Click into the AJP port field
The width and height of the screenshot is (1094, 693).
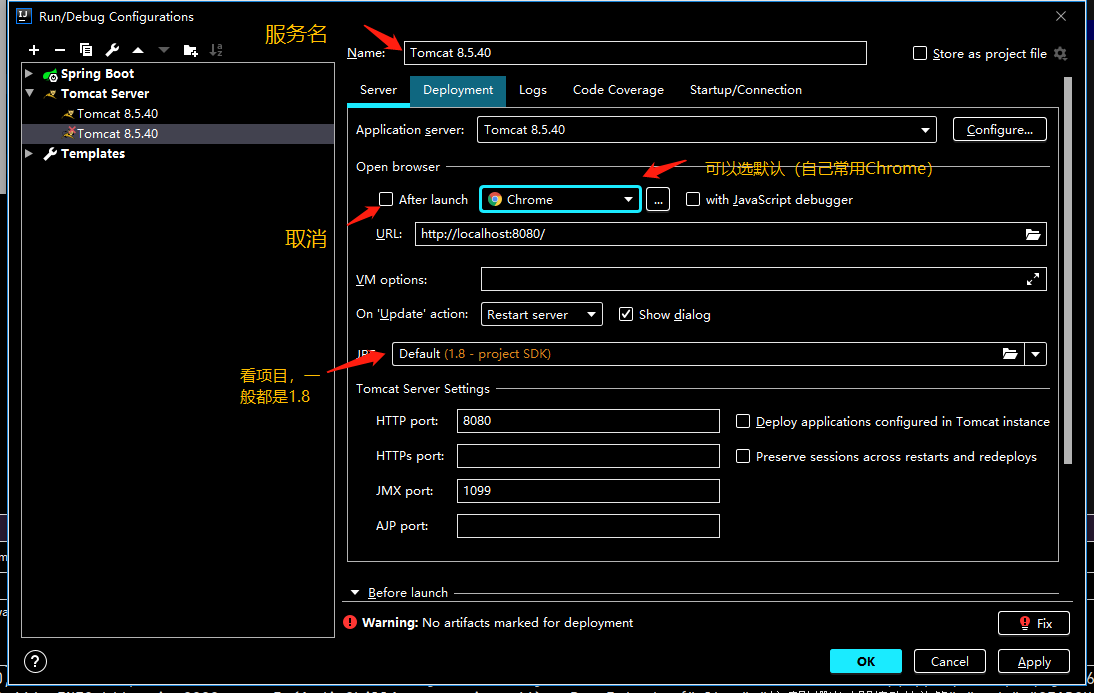point(588,526)
